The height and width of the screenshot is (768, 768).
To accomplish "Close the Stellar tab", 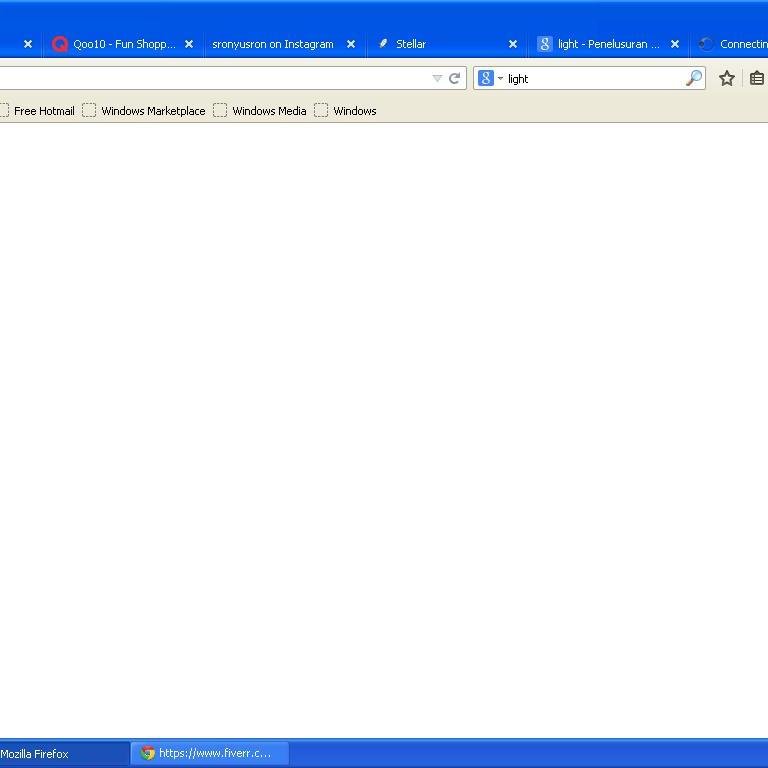I will 513,44.
